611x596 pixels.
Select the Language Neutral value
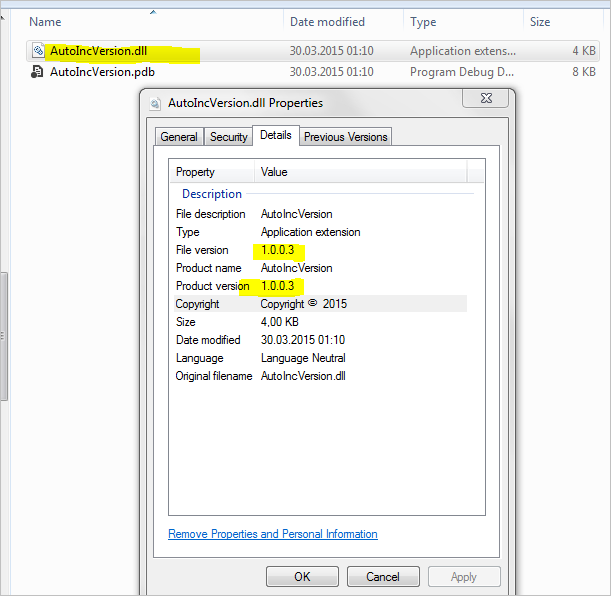[303, 358]
